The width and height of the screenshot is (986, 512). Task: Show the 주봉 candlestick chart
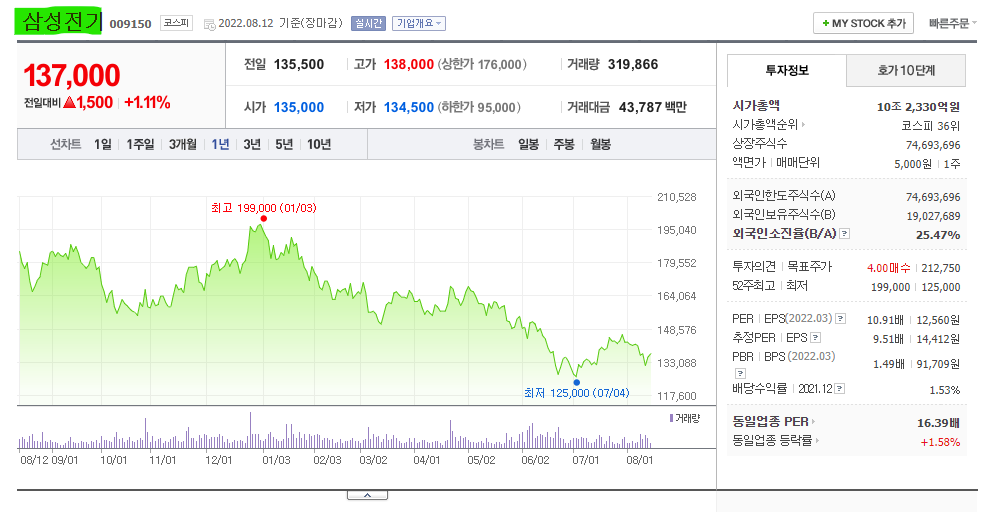pyautogui.click(x=564, y=145)
